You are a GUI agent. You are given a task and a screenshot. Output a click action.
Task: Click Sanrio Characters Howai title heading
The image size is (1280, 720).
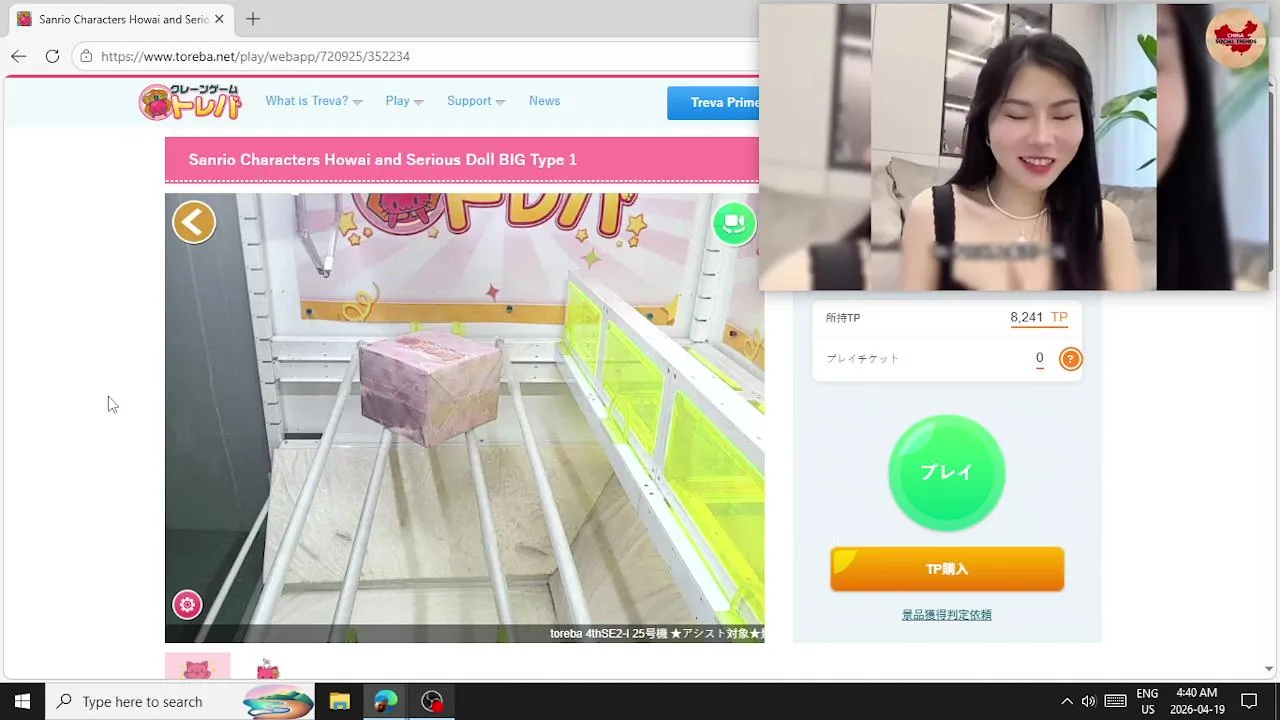(382, 160)
